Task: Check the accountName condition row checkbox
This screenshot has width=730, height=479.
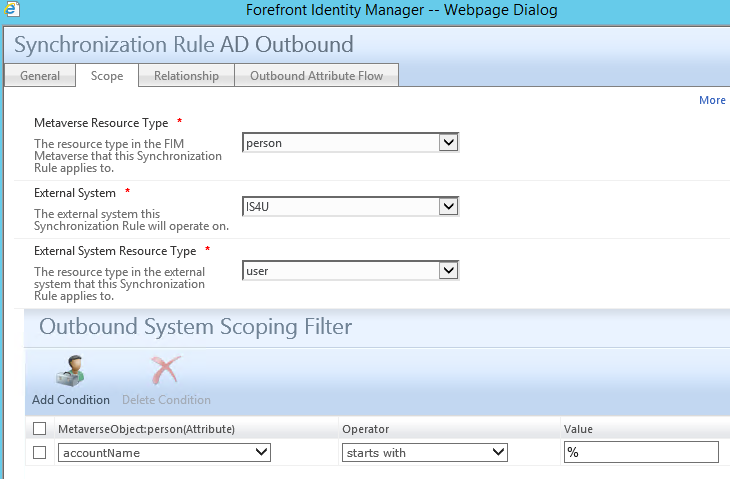Action: [40, 452]
